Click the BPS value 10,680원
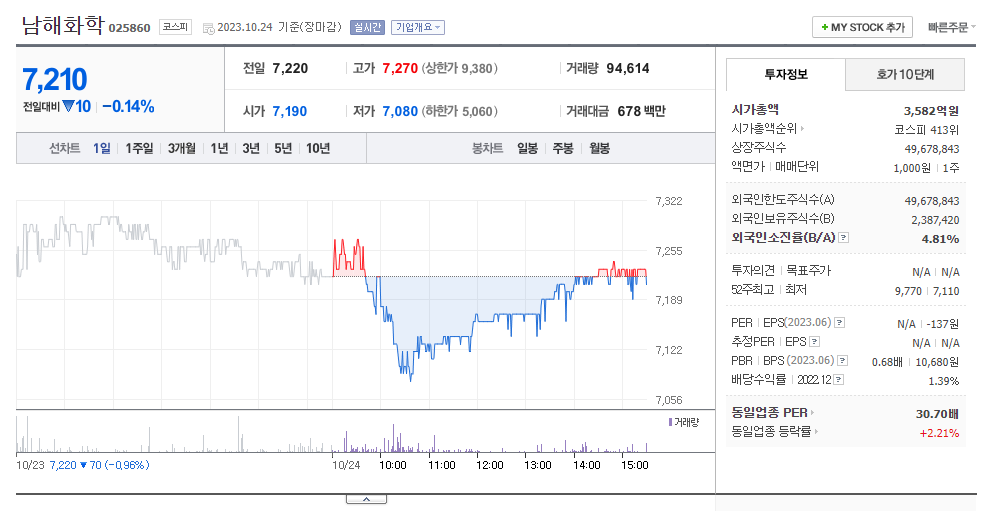Image resolution: width=988 pixels, height=511 pixels. (x=937, y=362)
